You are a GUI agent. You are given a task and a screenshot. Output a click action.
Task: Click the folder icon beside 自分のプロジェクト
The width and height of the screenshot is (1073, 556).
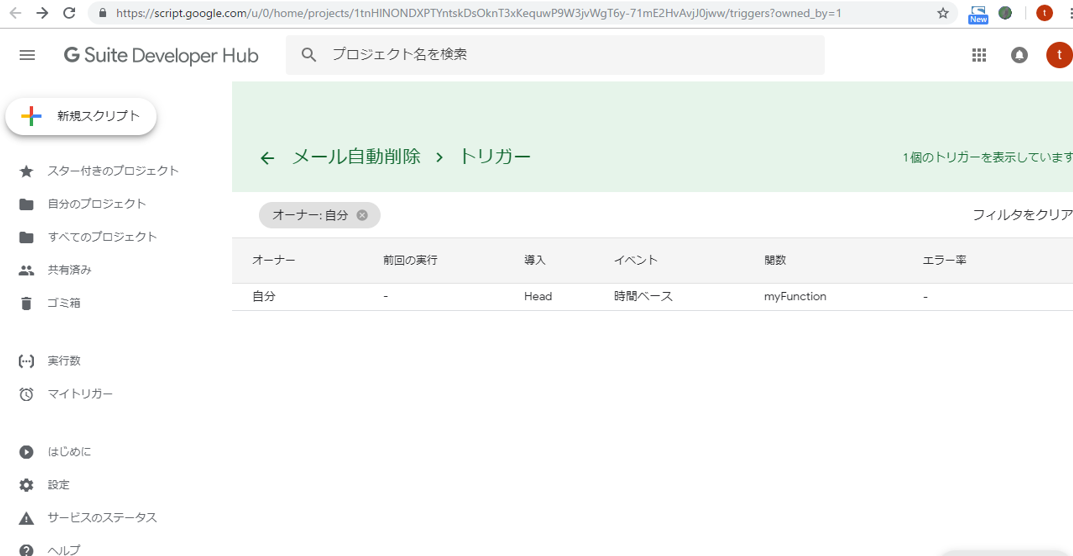[26, 204]
